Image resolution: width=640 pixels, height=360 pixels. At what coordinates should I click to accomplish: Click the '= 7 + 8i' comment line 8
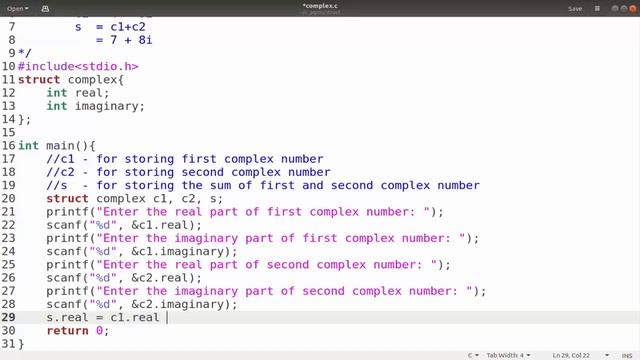tap(124, 40)
